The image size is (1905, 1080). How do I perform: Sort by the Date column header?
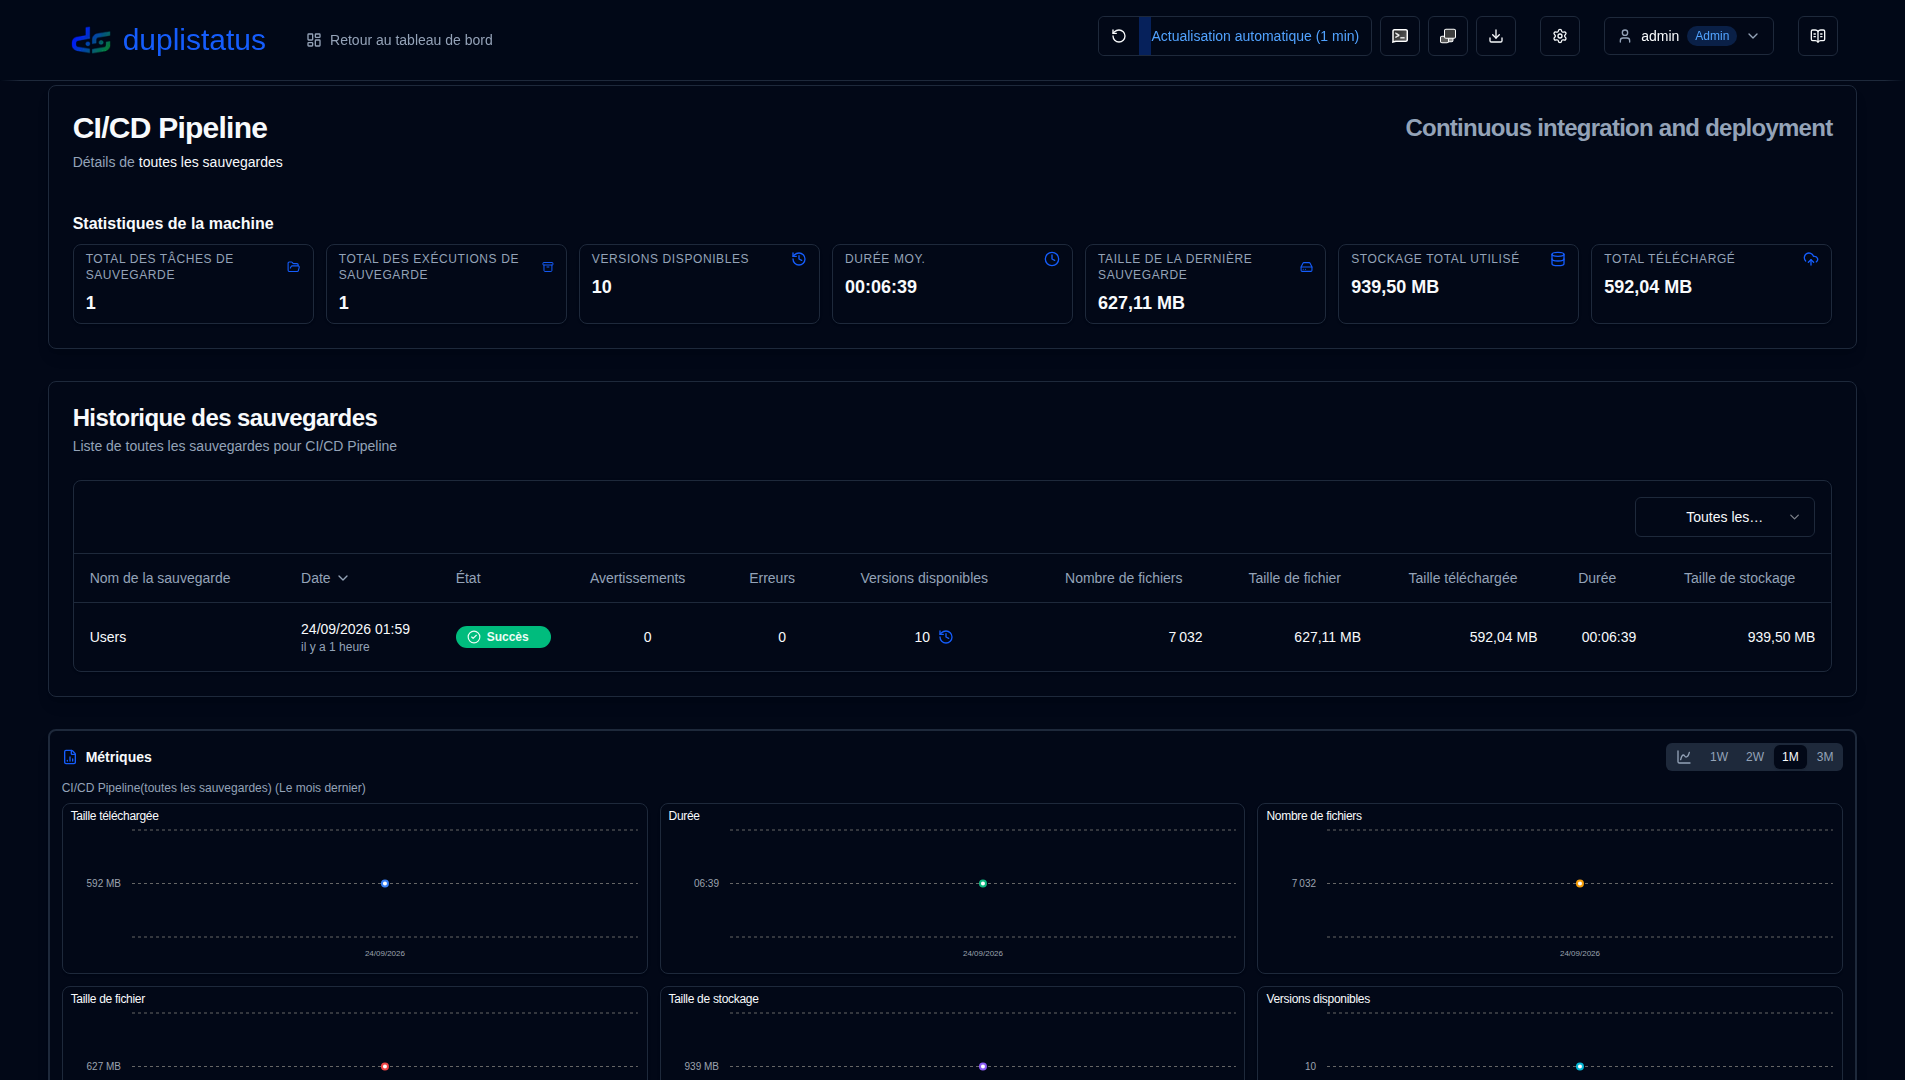pyautogui.click(x=325, y=578)
